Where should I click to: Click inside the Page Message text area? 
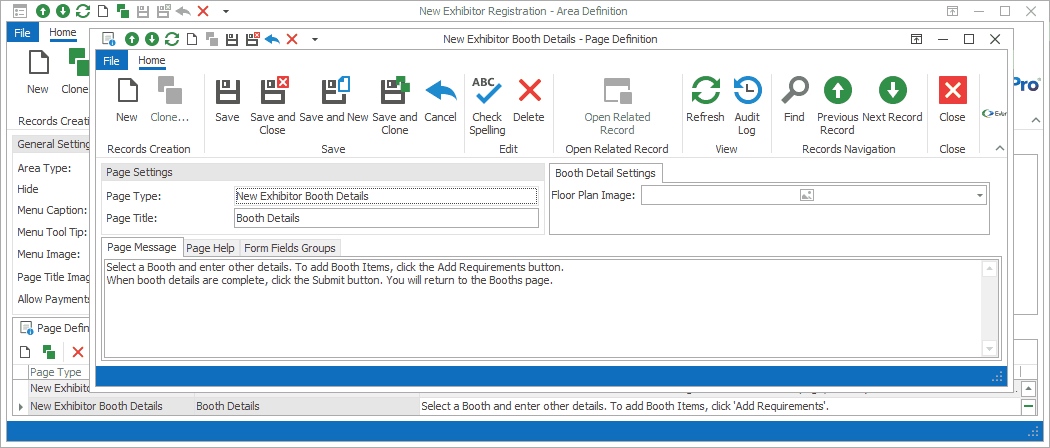544,309
